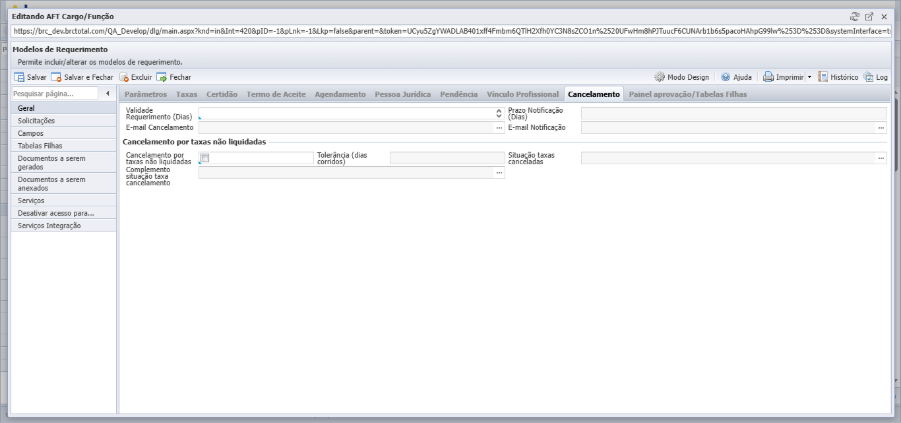Open Documentos a serem gerados page
Screen dimensions: 901x423
point(63,163)
